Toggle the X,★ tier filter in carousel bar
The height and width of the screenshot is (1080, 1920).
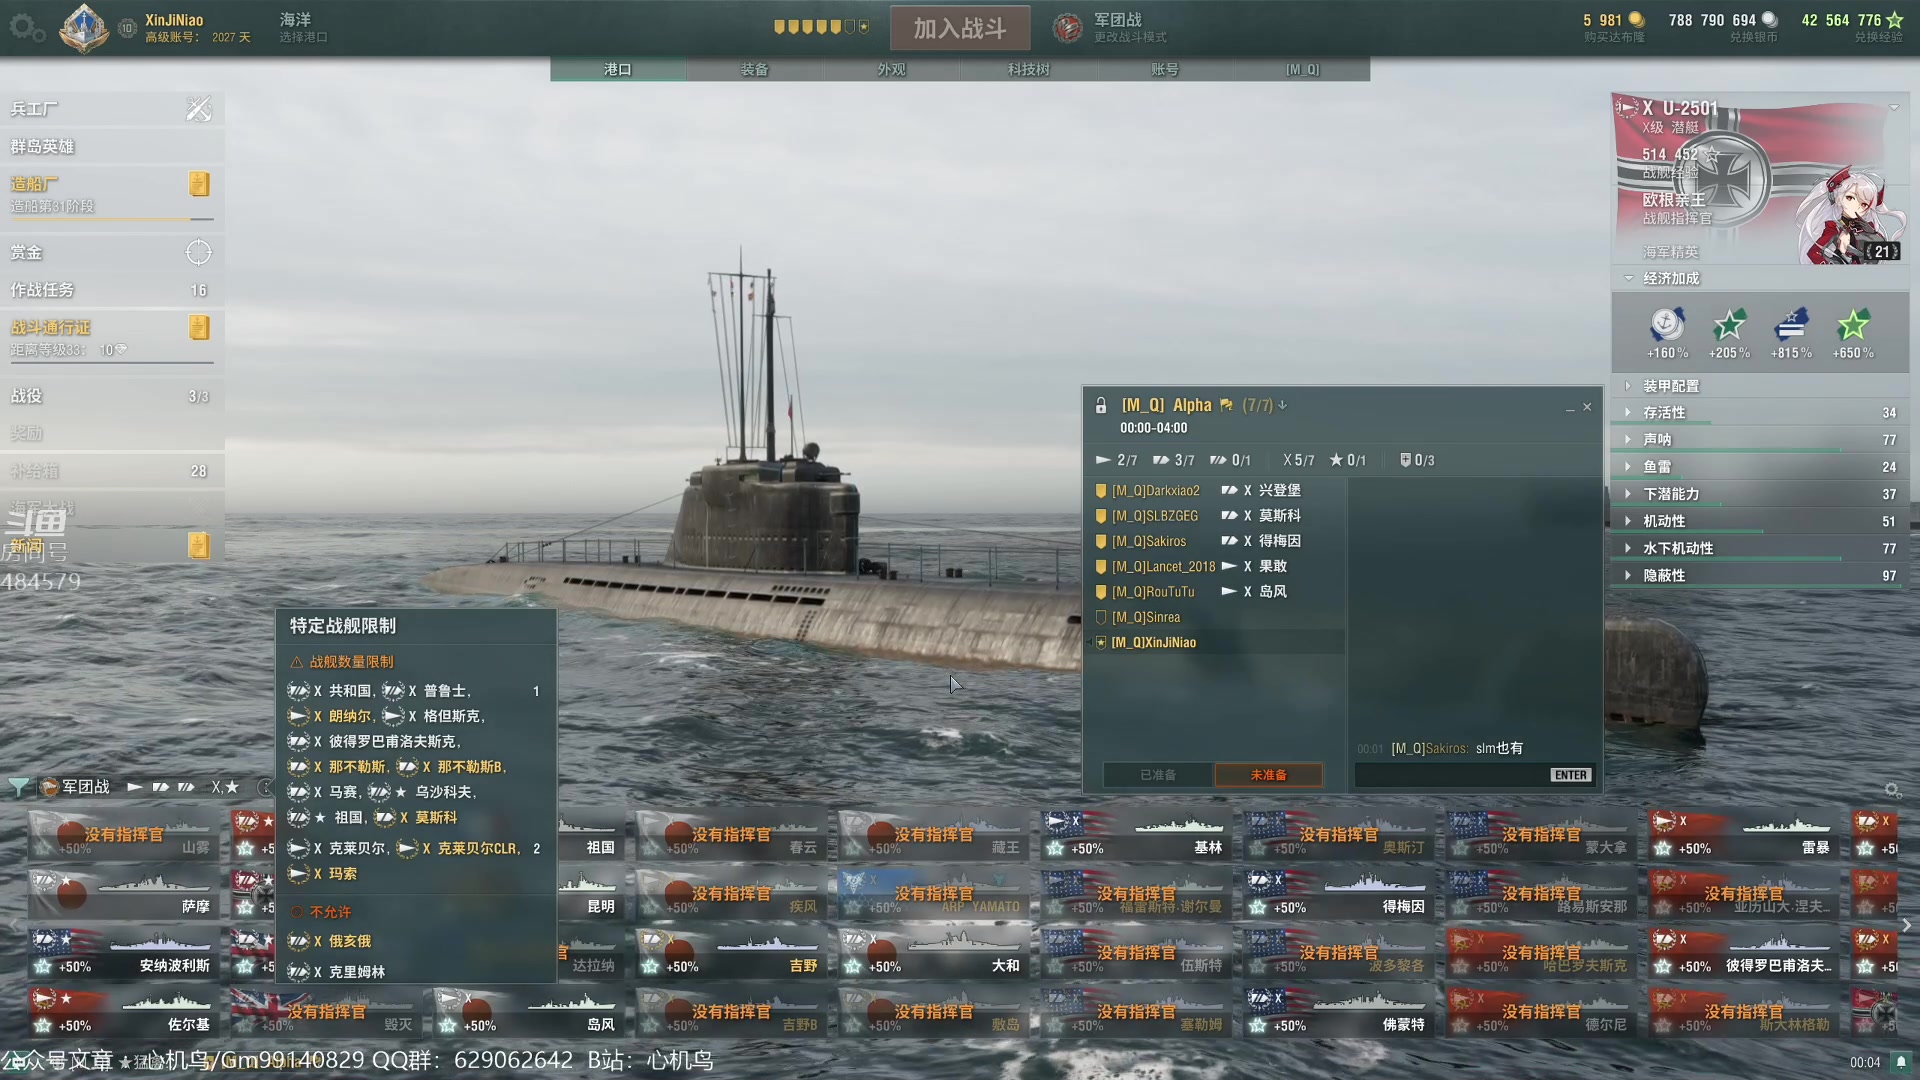point(225,787)
